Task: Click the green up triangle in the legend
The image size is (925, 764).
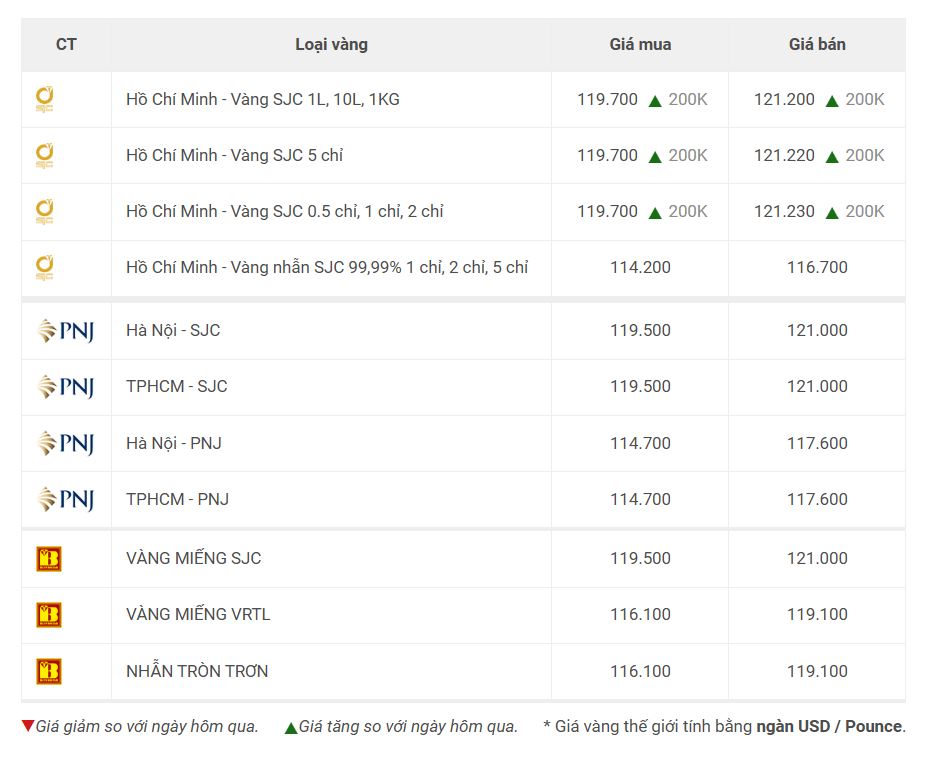Action: (x=291, y=728)
